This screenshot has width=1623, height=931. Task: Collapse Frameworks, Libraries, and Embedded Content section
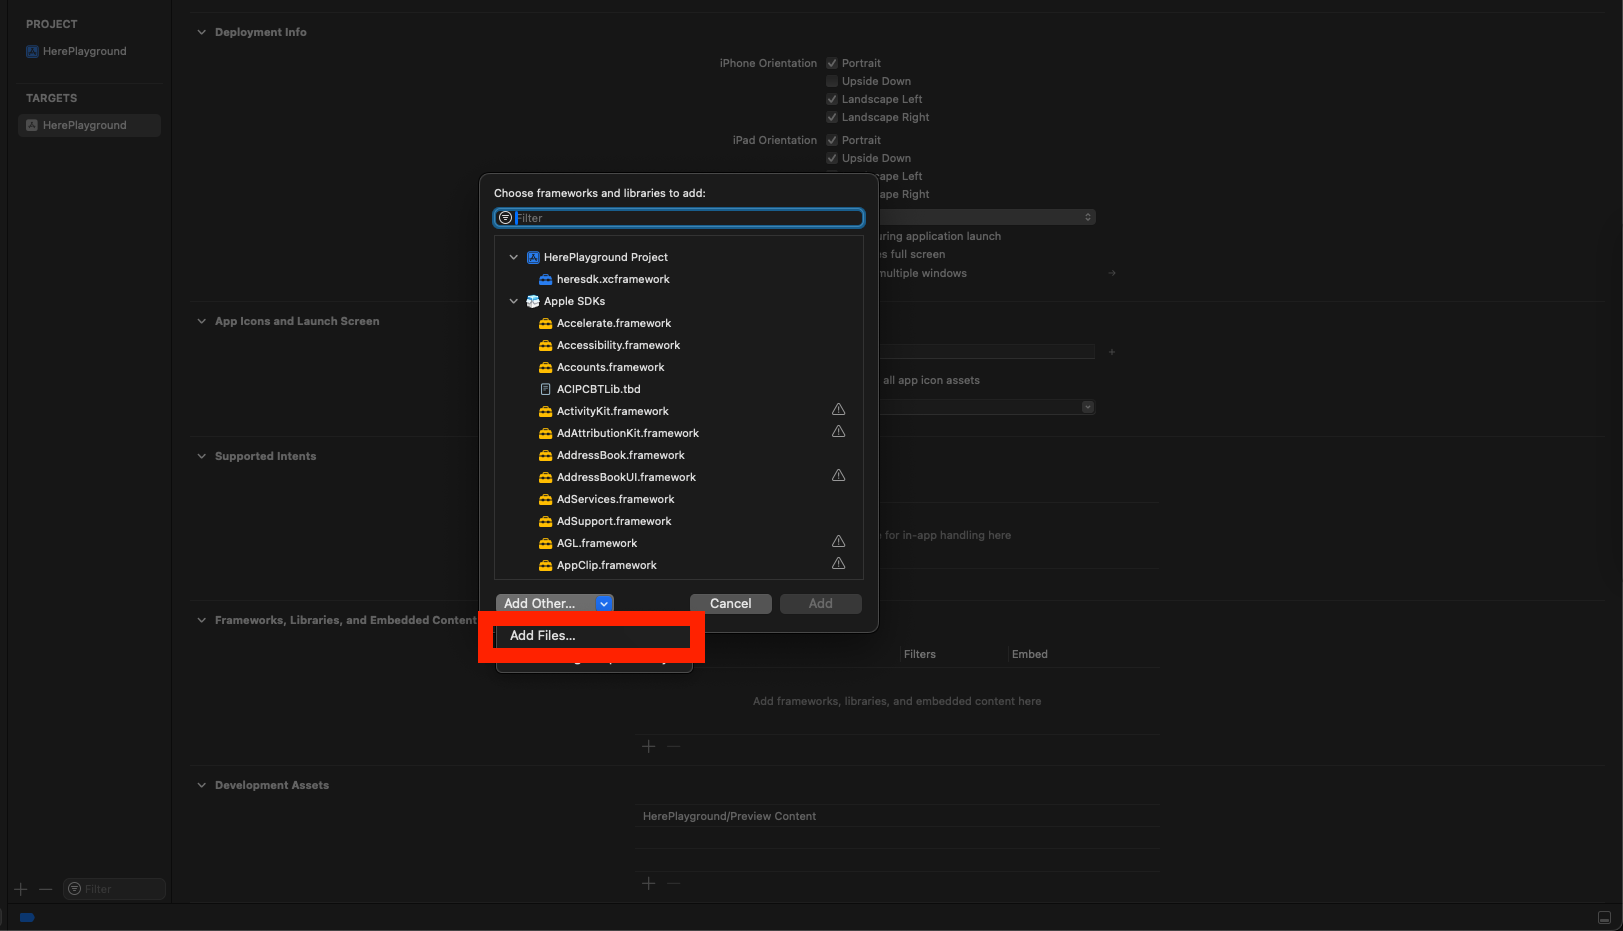202,620
